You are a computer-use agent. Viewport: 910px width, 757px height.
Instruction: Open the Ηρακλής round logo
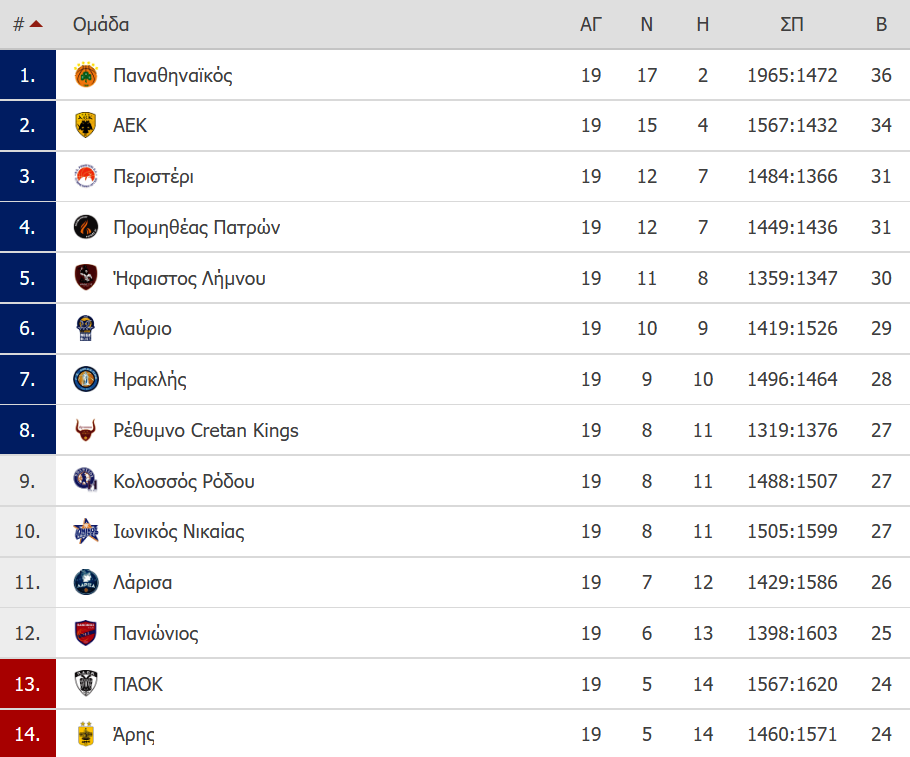coord(86,379)
